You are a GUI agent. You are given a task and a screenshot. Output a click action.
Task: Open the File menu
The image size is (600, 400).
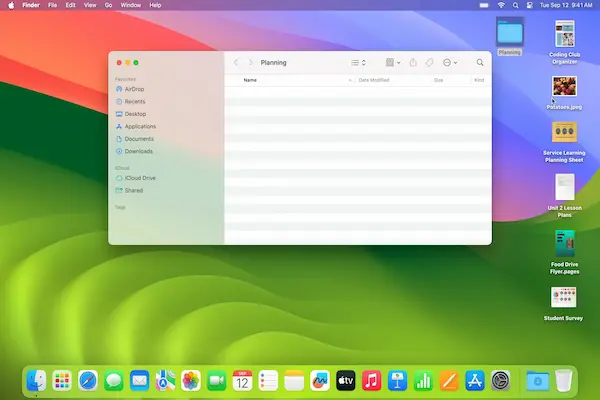52,5
